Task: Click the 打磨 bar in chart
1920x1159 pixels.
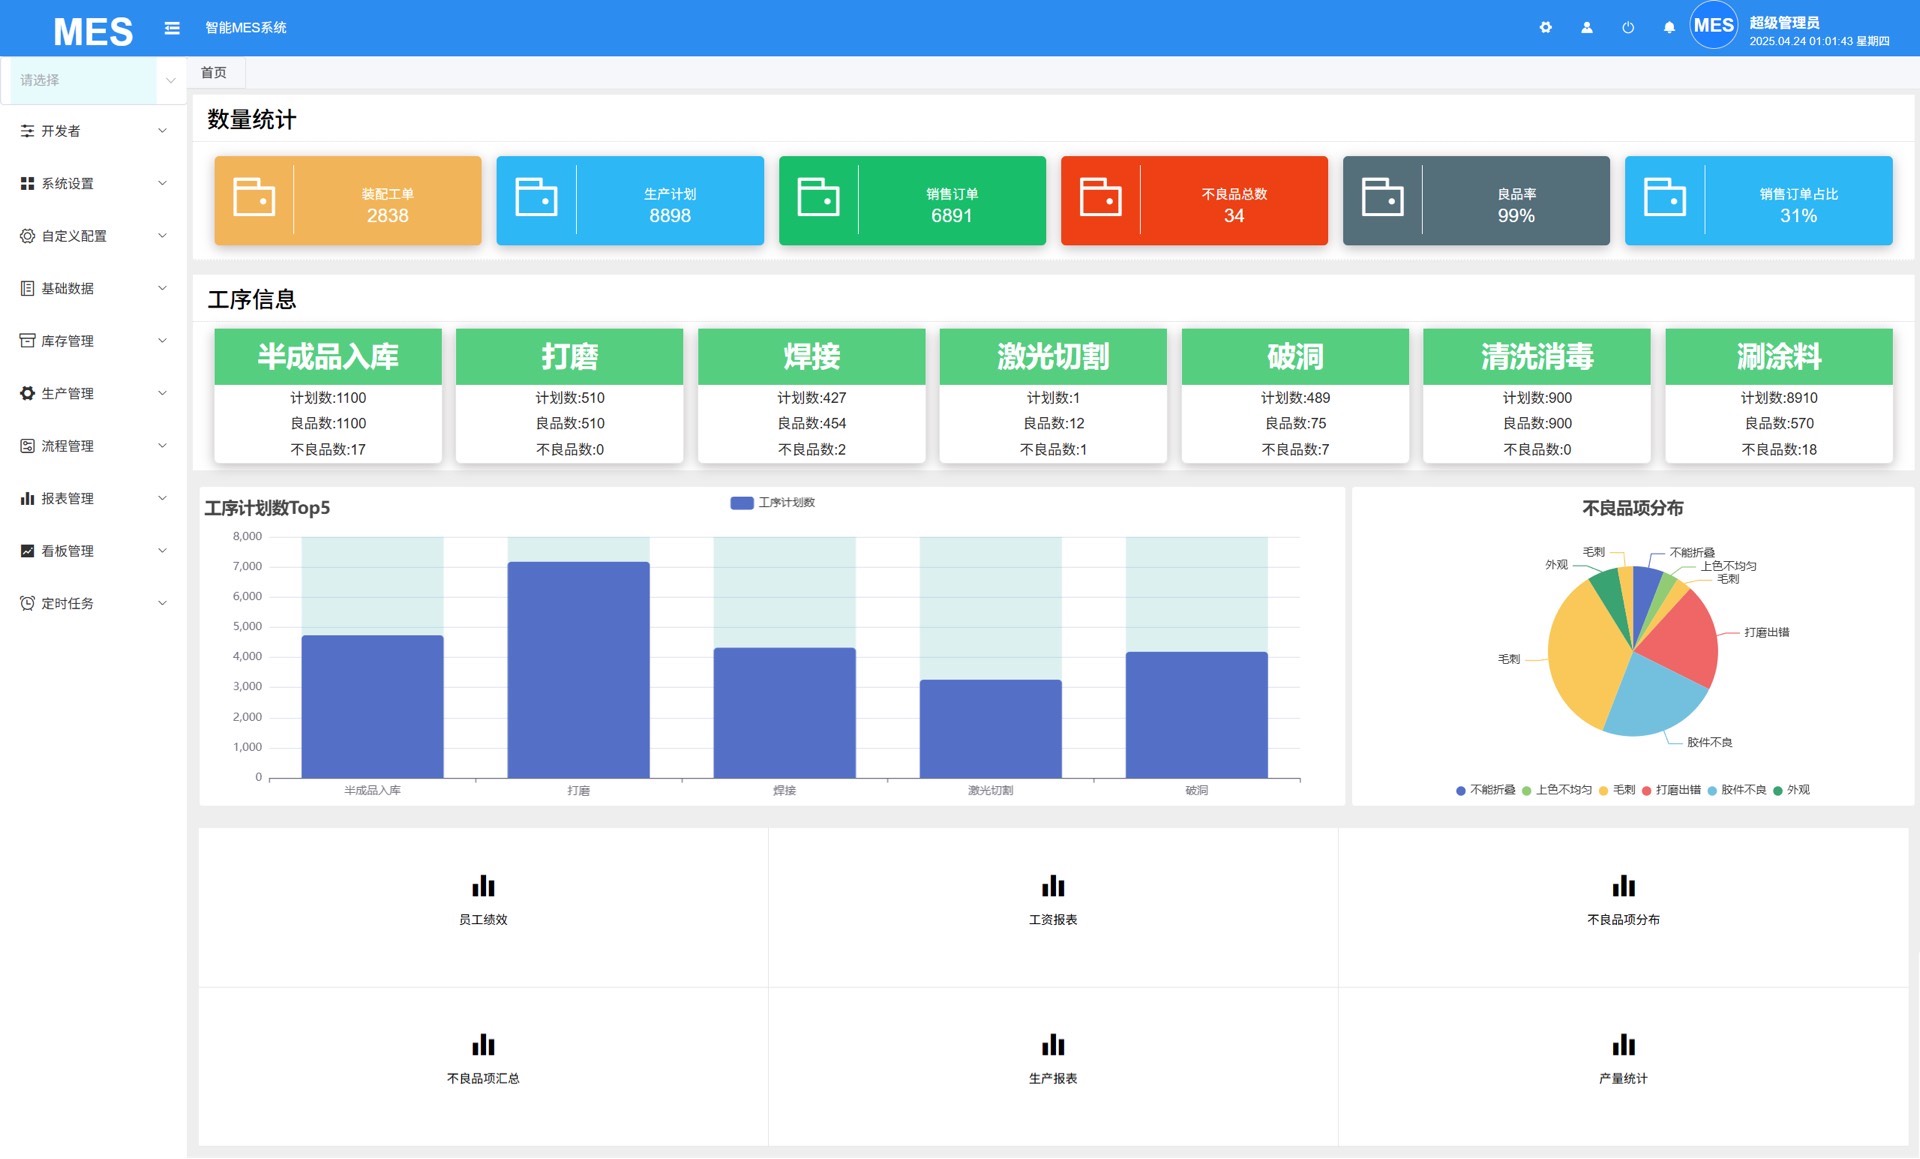Action: [x=578, y=670]
